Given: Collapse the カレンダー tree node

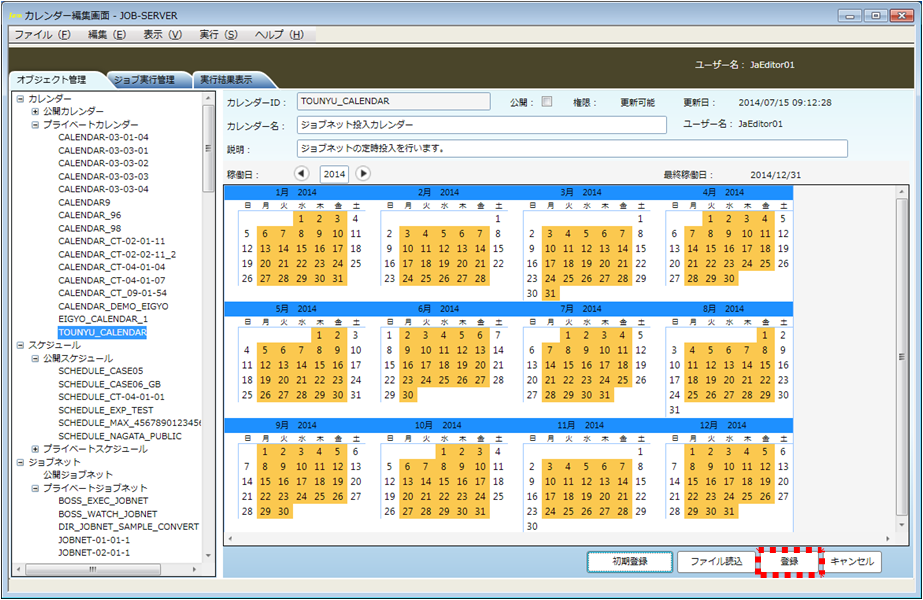Looking at the screenshot, I should tap(21, 99).
